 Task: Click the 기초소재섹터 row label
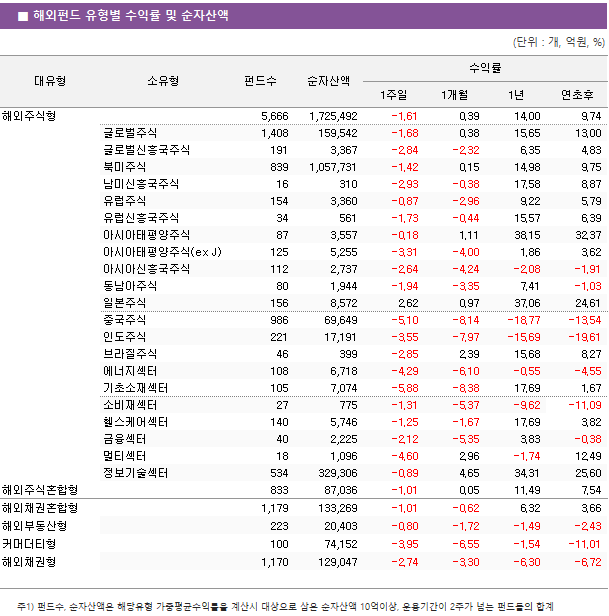click(136, 388)
